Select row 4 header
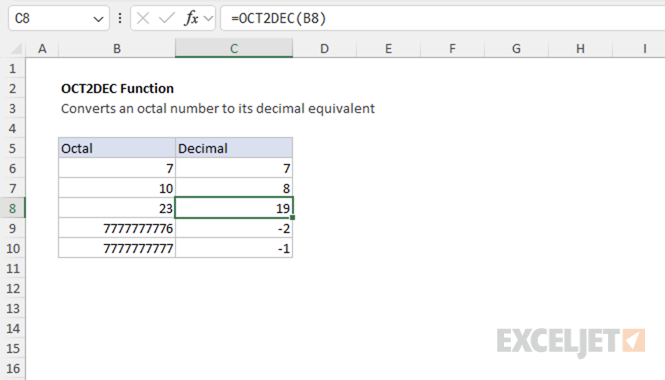665x380 pixels. coord(13,128)
